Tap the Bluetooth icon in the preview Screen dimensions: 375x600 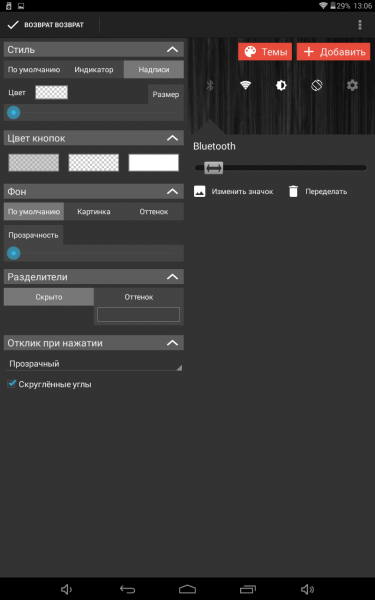210,85
